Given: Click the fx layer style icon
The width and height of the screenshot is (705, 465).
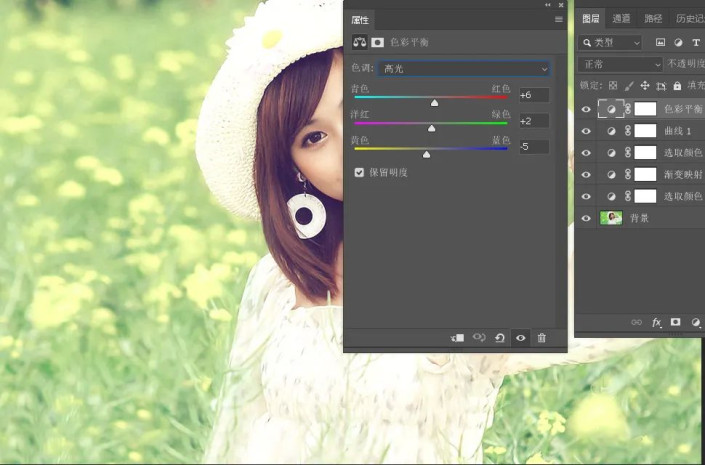Looking at the screenshot, I should [656, 323].
